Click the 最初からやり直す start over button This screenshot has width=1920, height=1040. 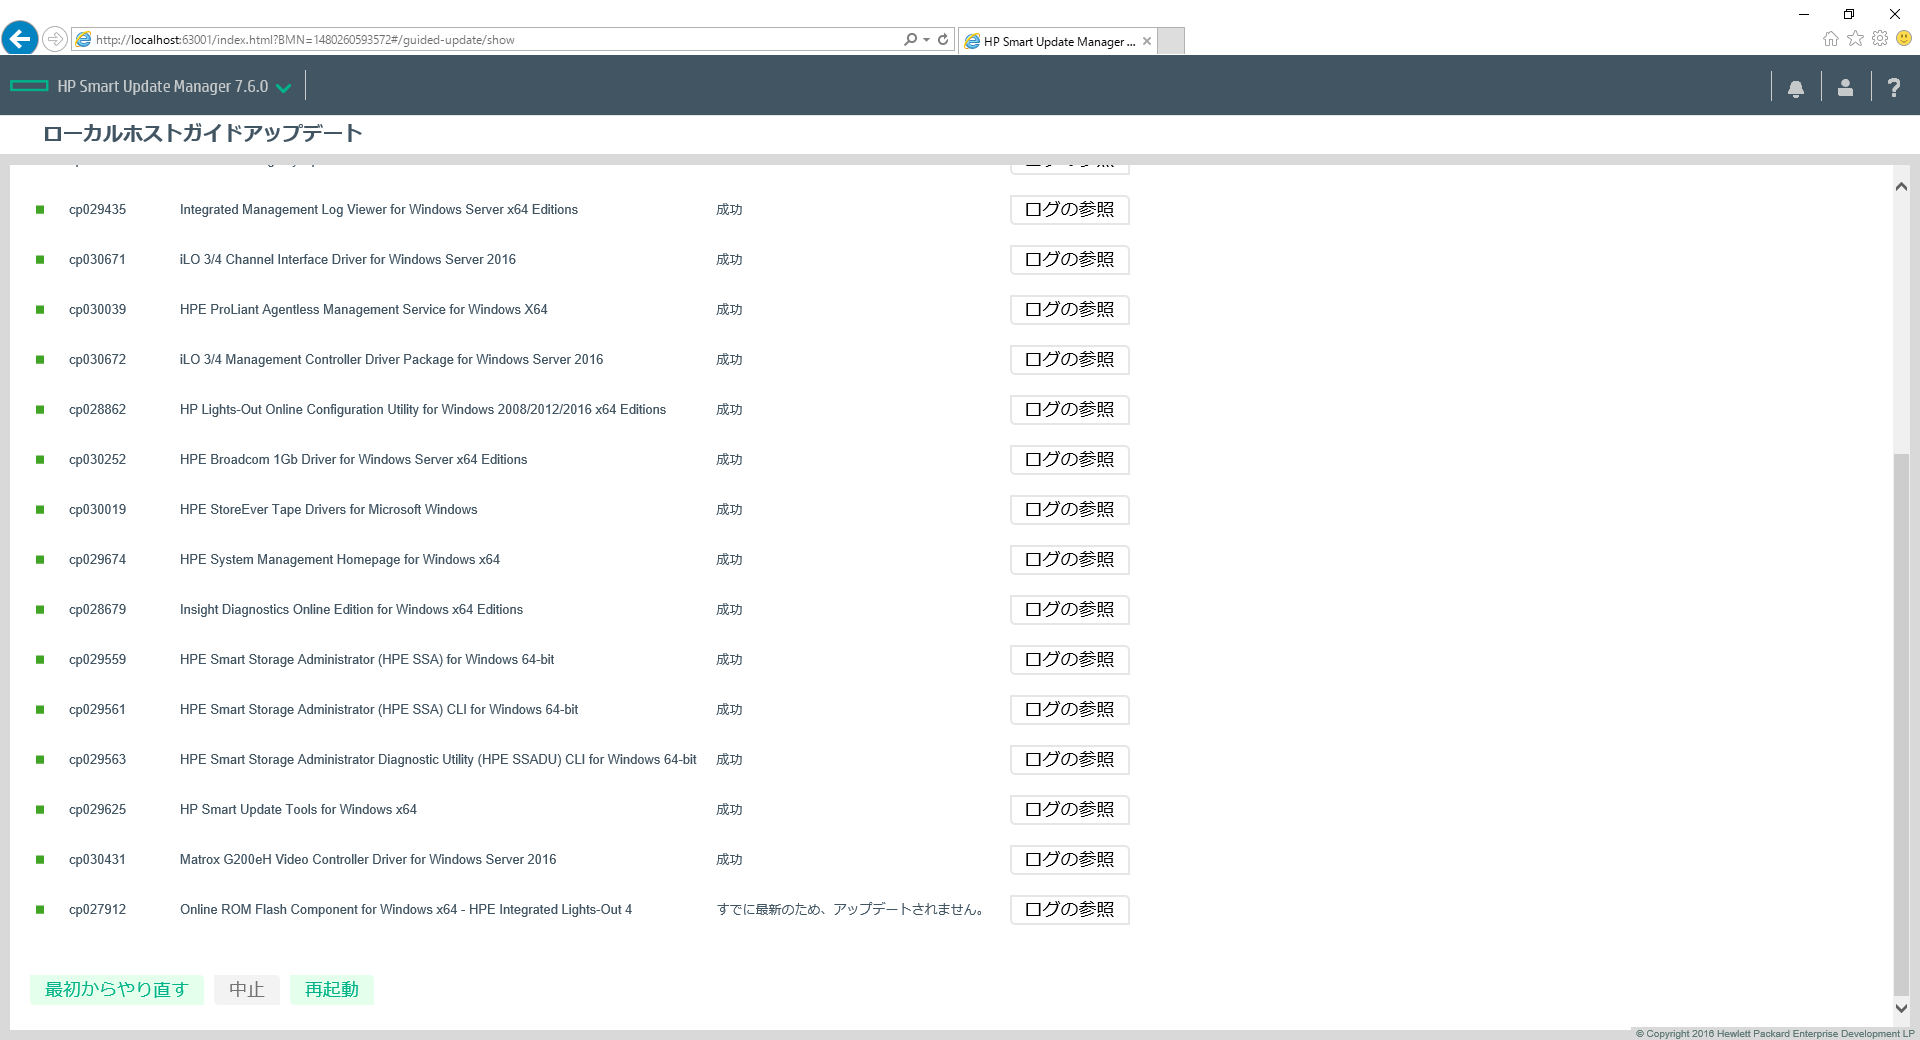[116, 990]
